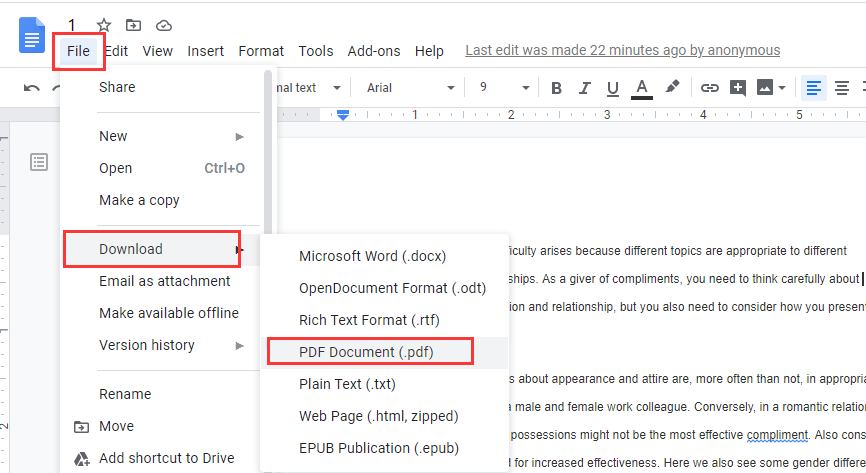Open the font size dropdown

(501, 88)
